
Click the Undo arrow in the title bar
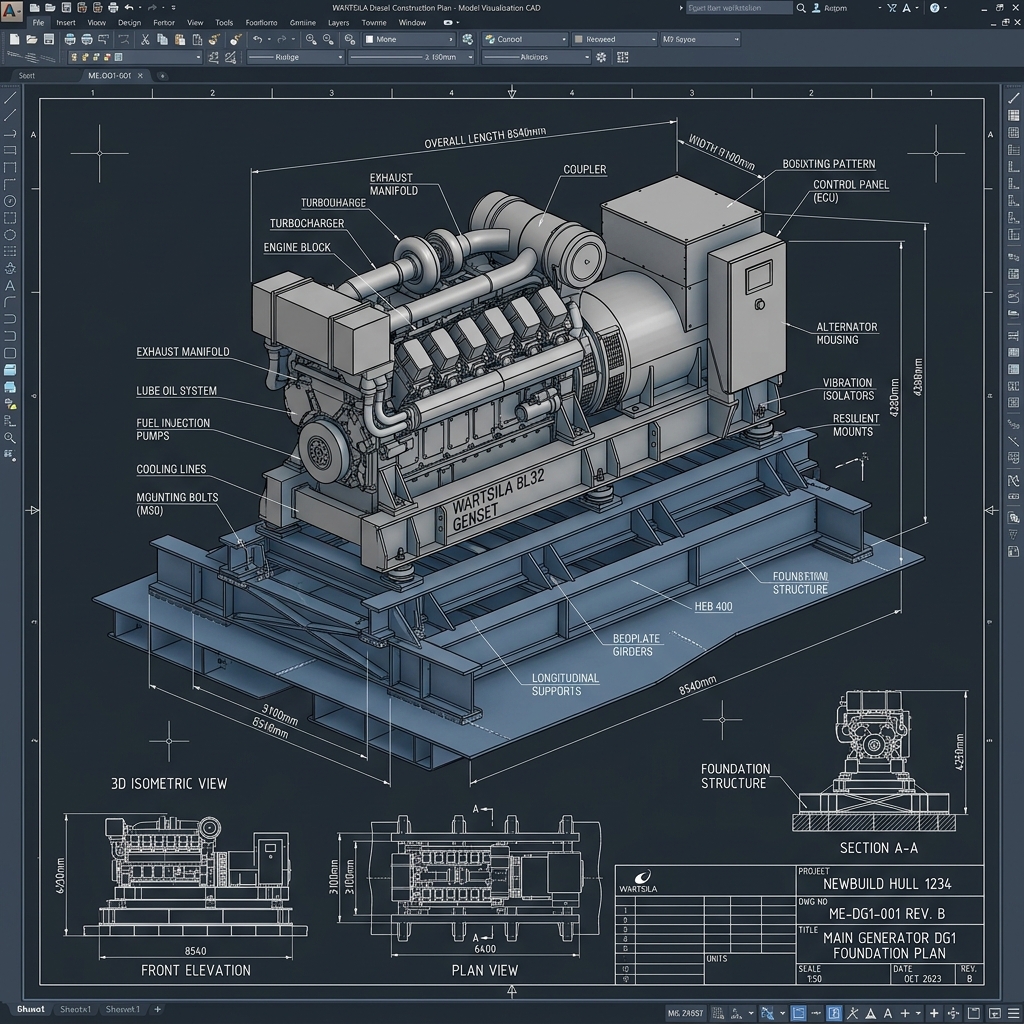[129, 8]
